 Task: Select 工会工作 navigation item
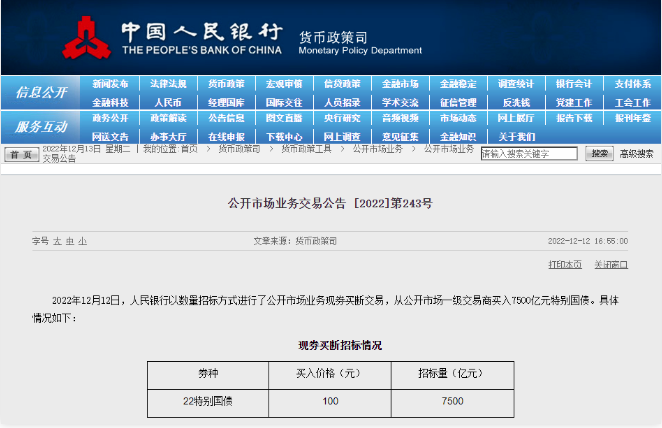click(632, 103)
